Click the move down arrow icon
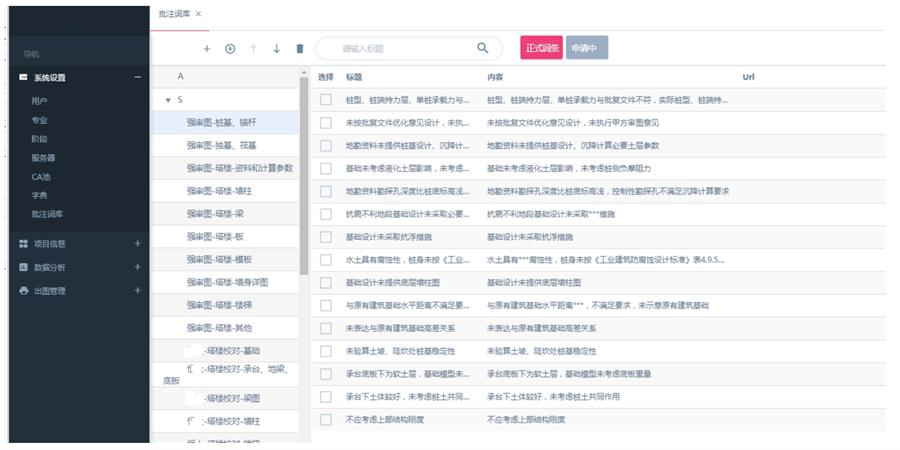 click(x=277, y=48)
